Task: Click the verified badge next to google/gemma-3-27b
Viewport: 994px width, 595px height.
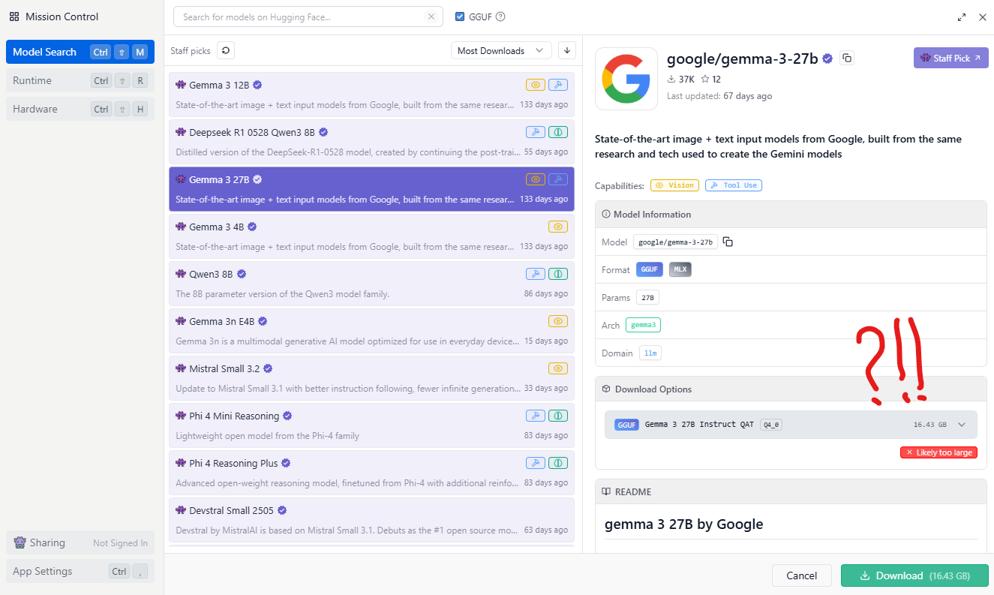Action: [827, 58]
